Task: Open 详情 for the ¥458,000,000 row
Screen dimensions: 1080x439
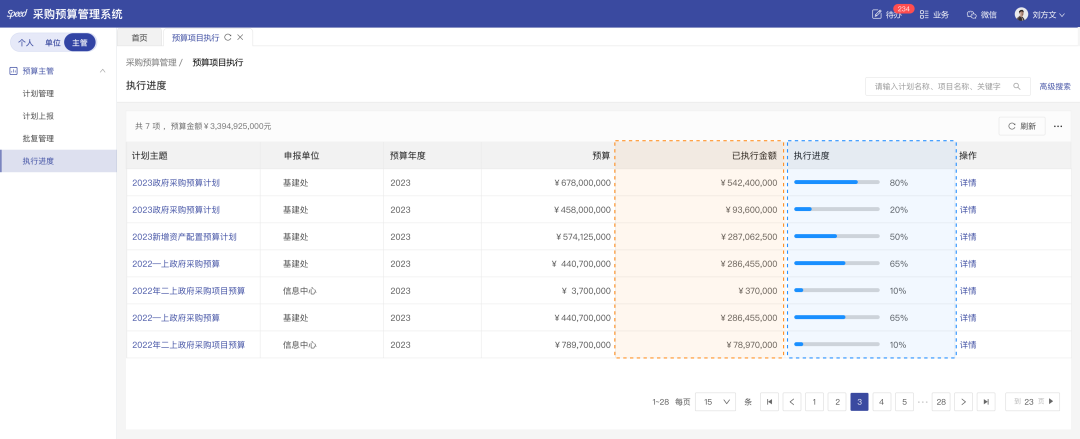Action: coord(968,210)
